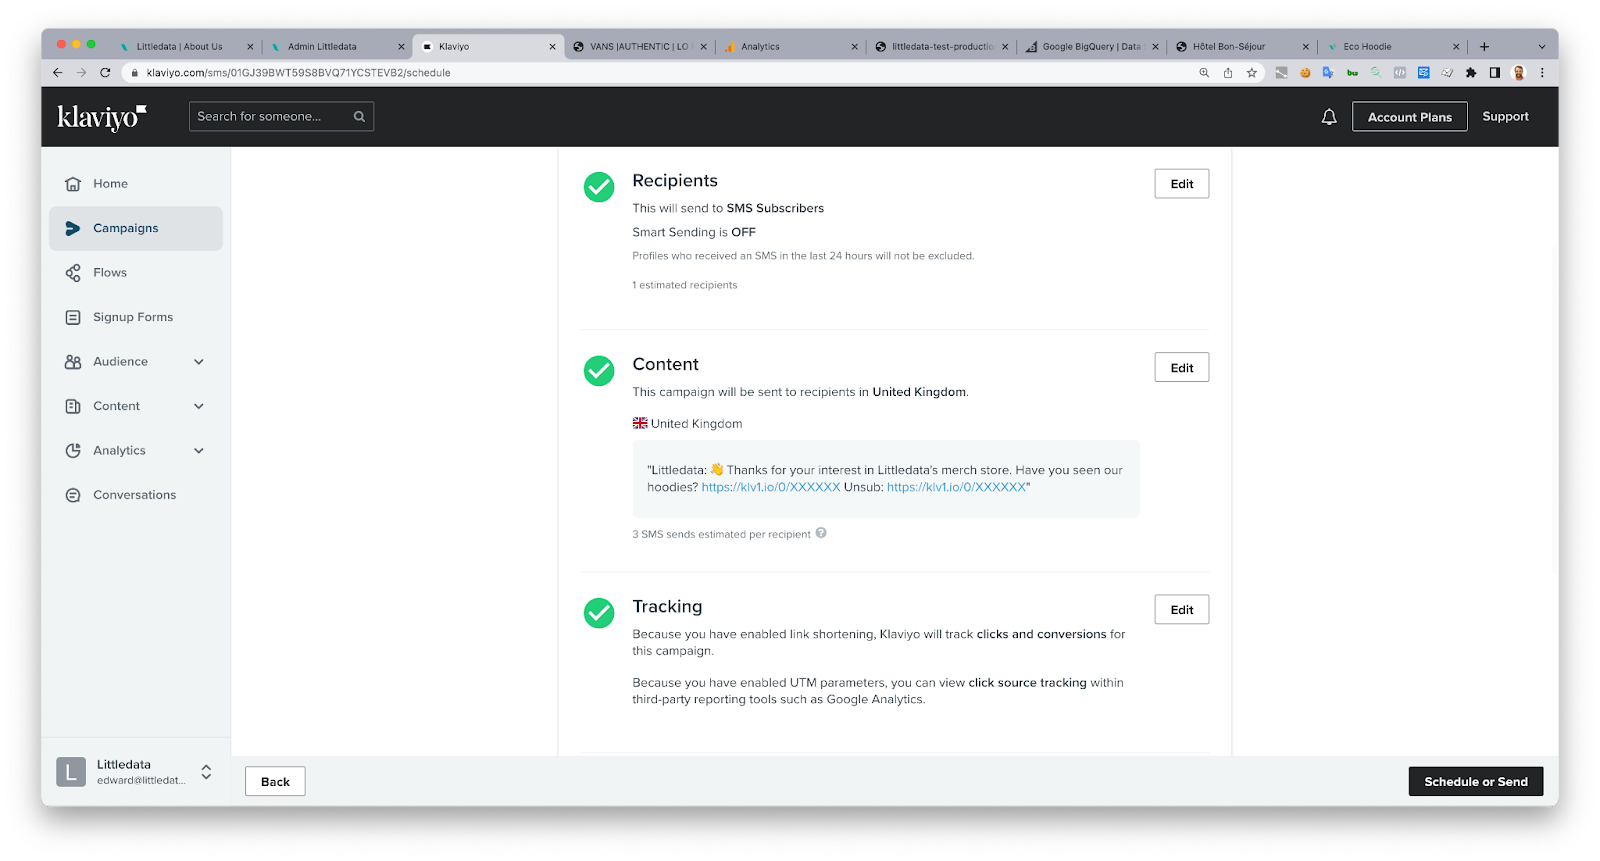Open the tab search dropdown arrow

pyautogui.click(x=1541, y=47)
